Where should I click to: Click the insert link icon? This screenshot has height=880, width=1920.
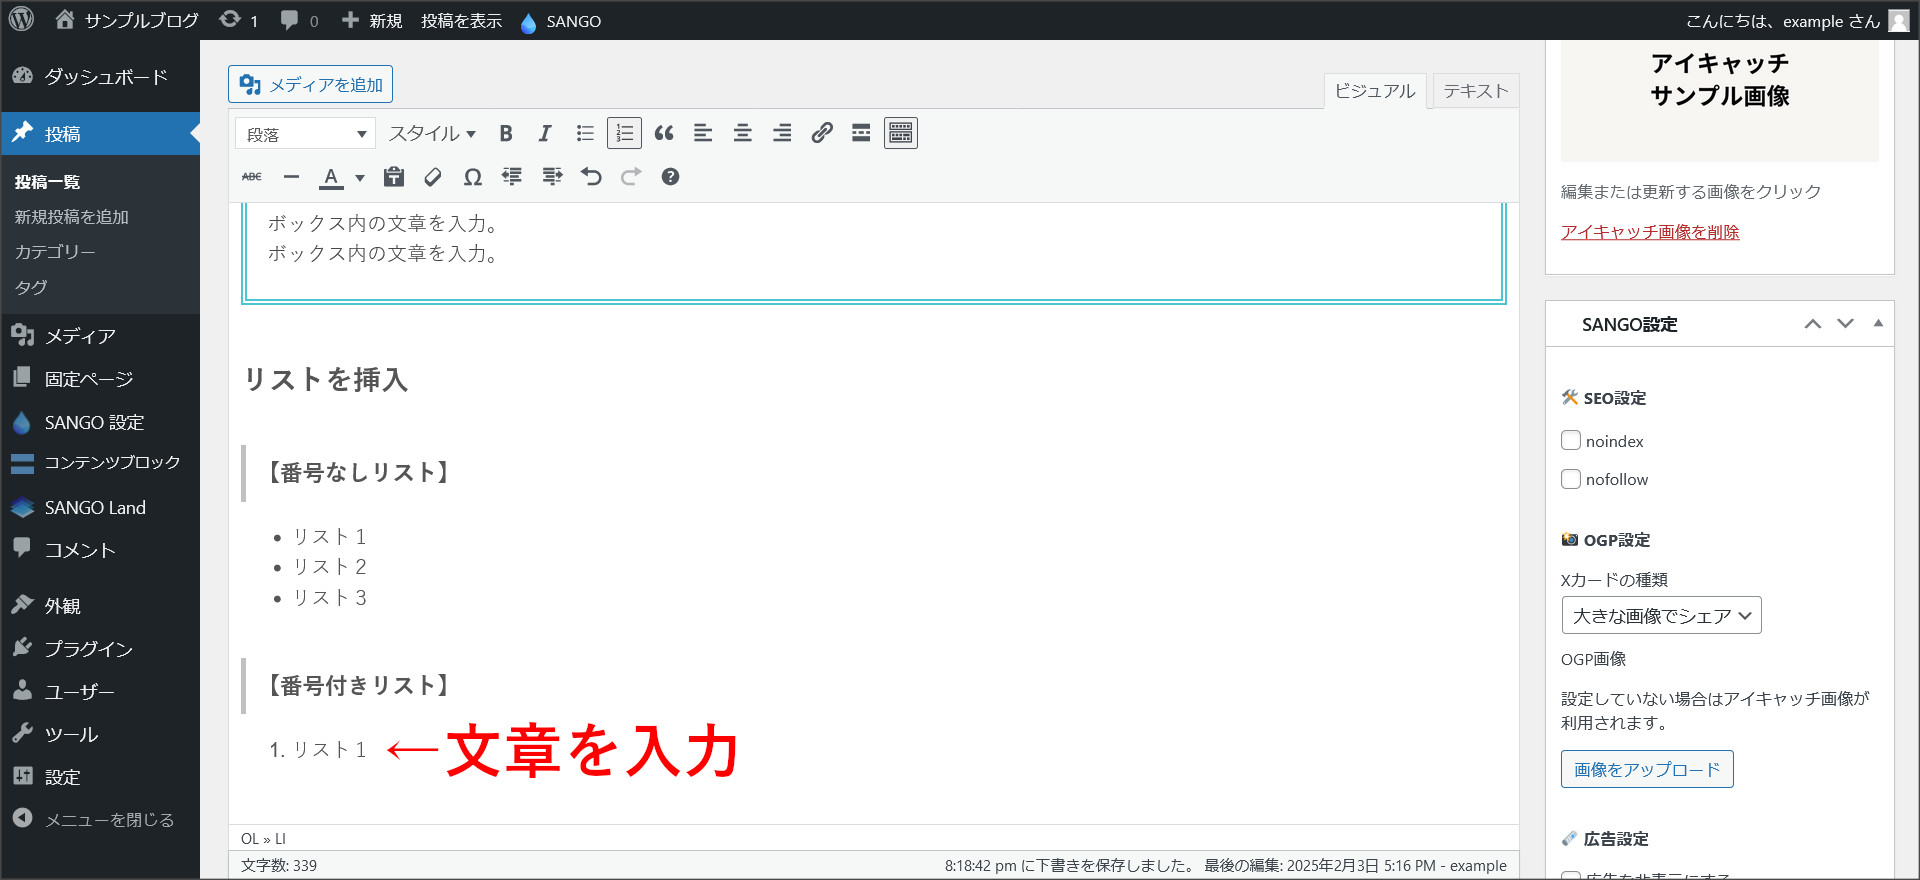pos(822,133)
